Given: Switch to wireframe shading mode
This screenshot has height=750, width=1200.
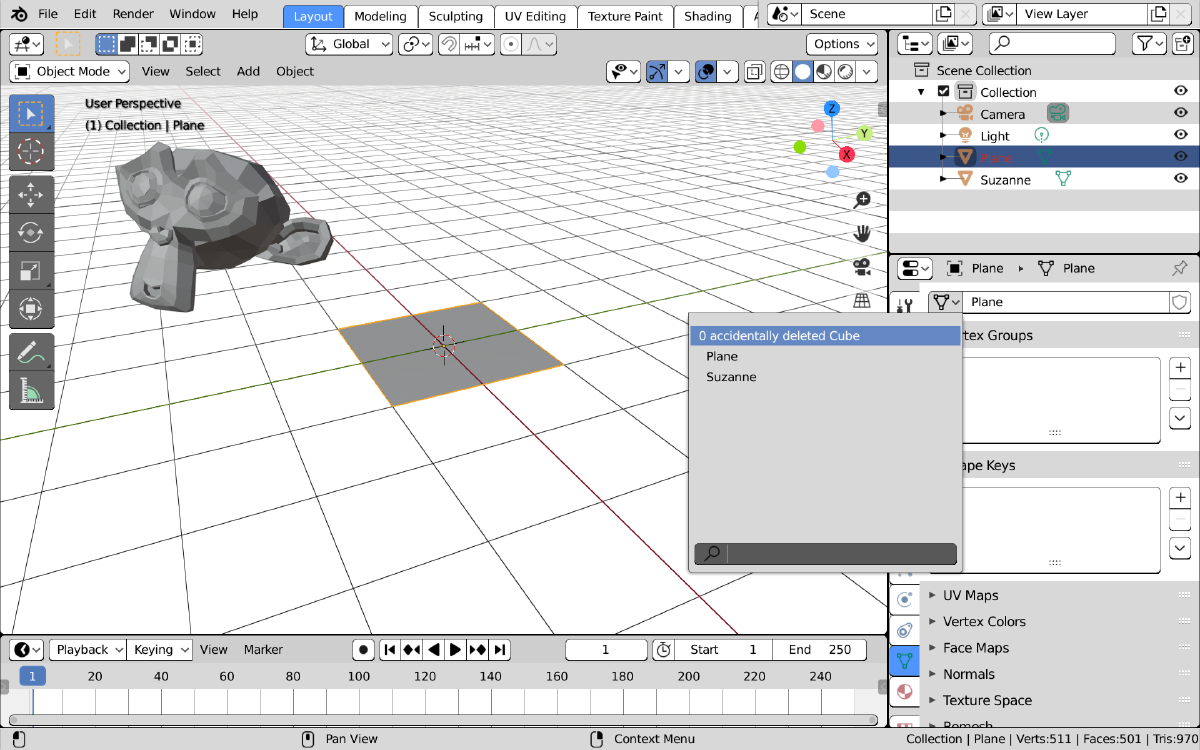Looking at the screenshot, I should point(782,71).
